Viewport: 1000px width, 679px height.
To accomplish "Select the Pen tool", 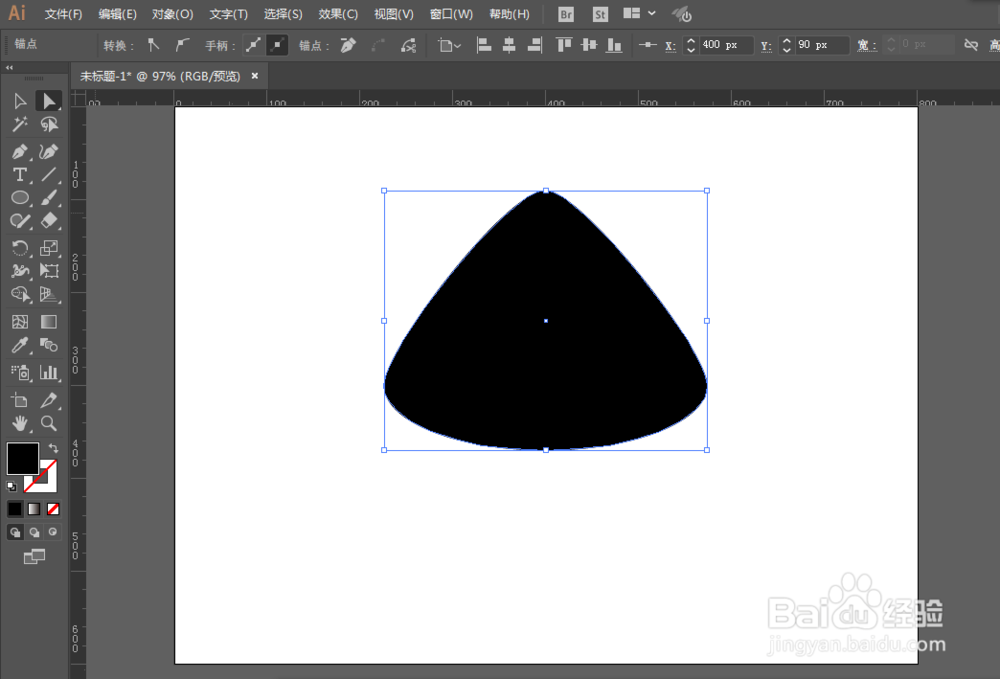I will click(20, 152).
